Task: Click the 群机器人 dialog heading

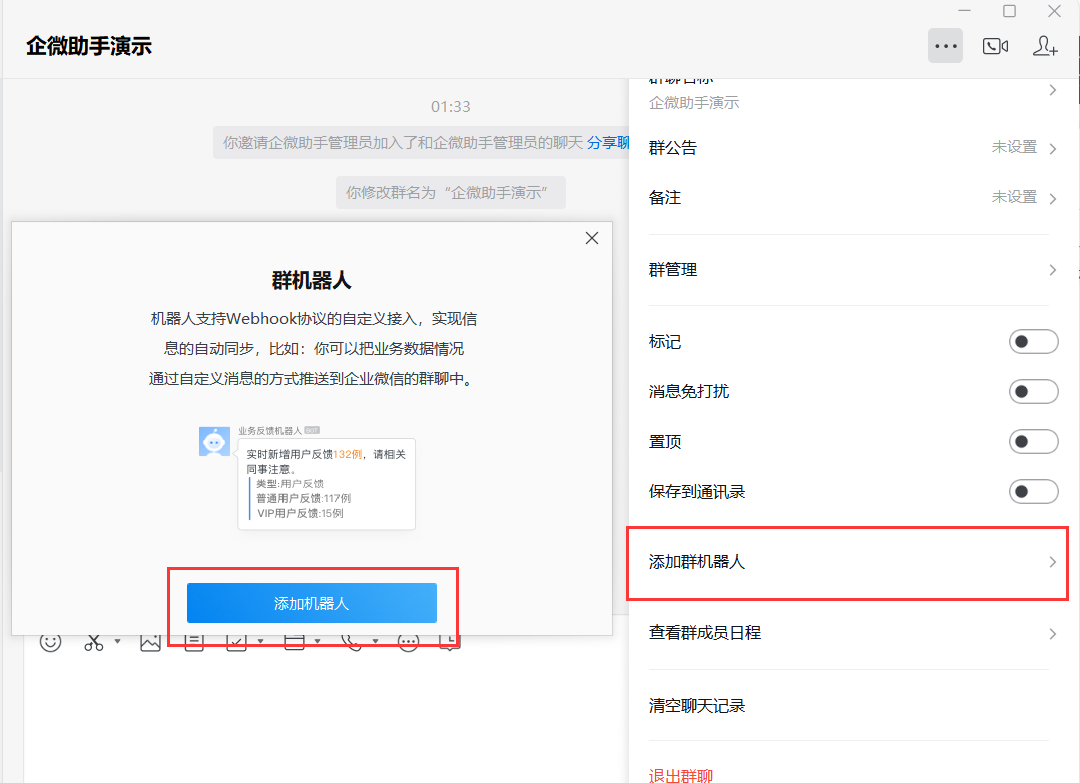Action: pyautogui.click(x=311, y=280)
